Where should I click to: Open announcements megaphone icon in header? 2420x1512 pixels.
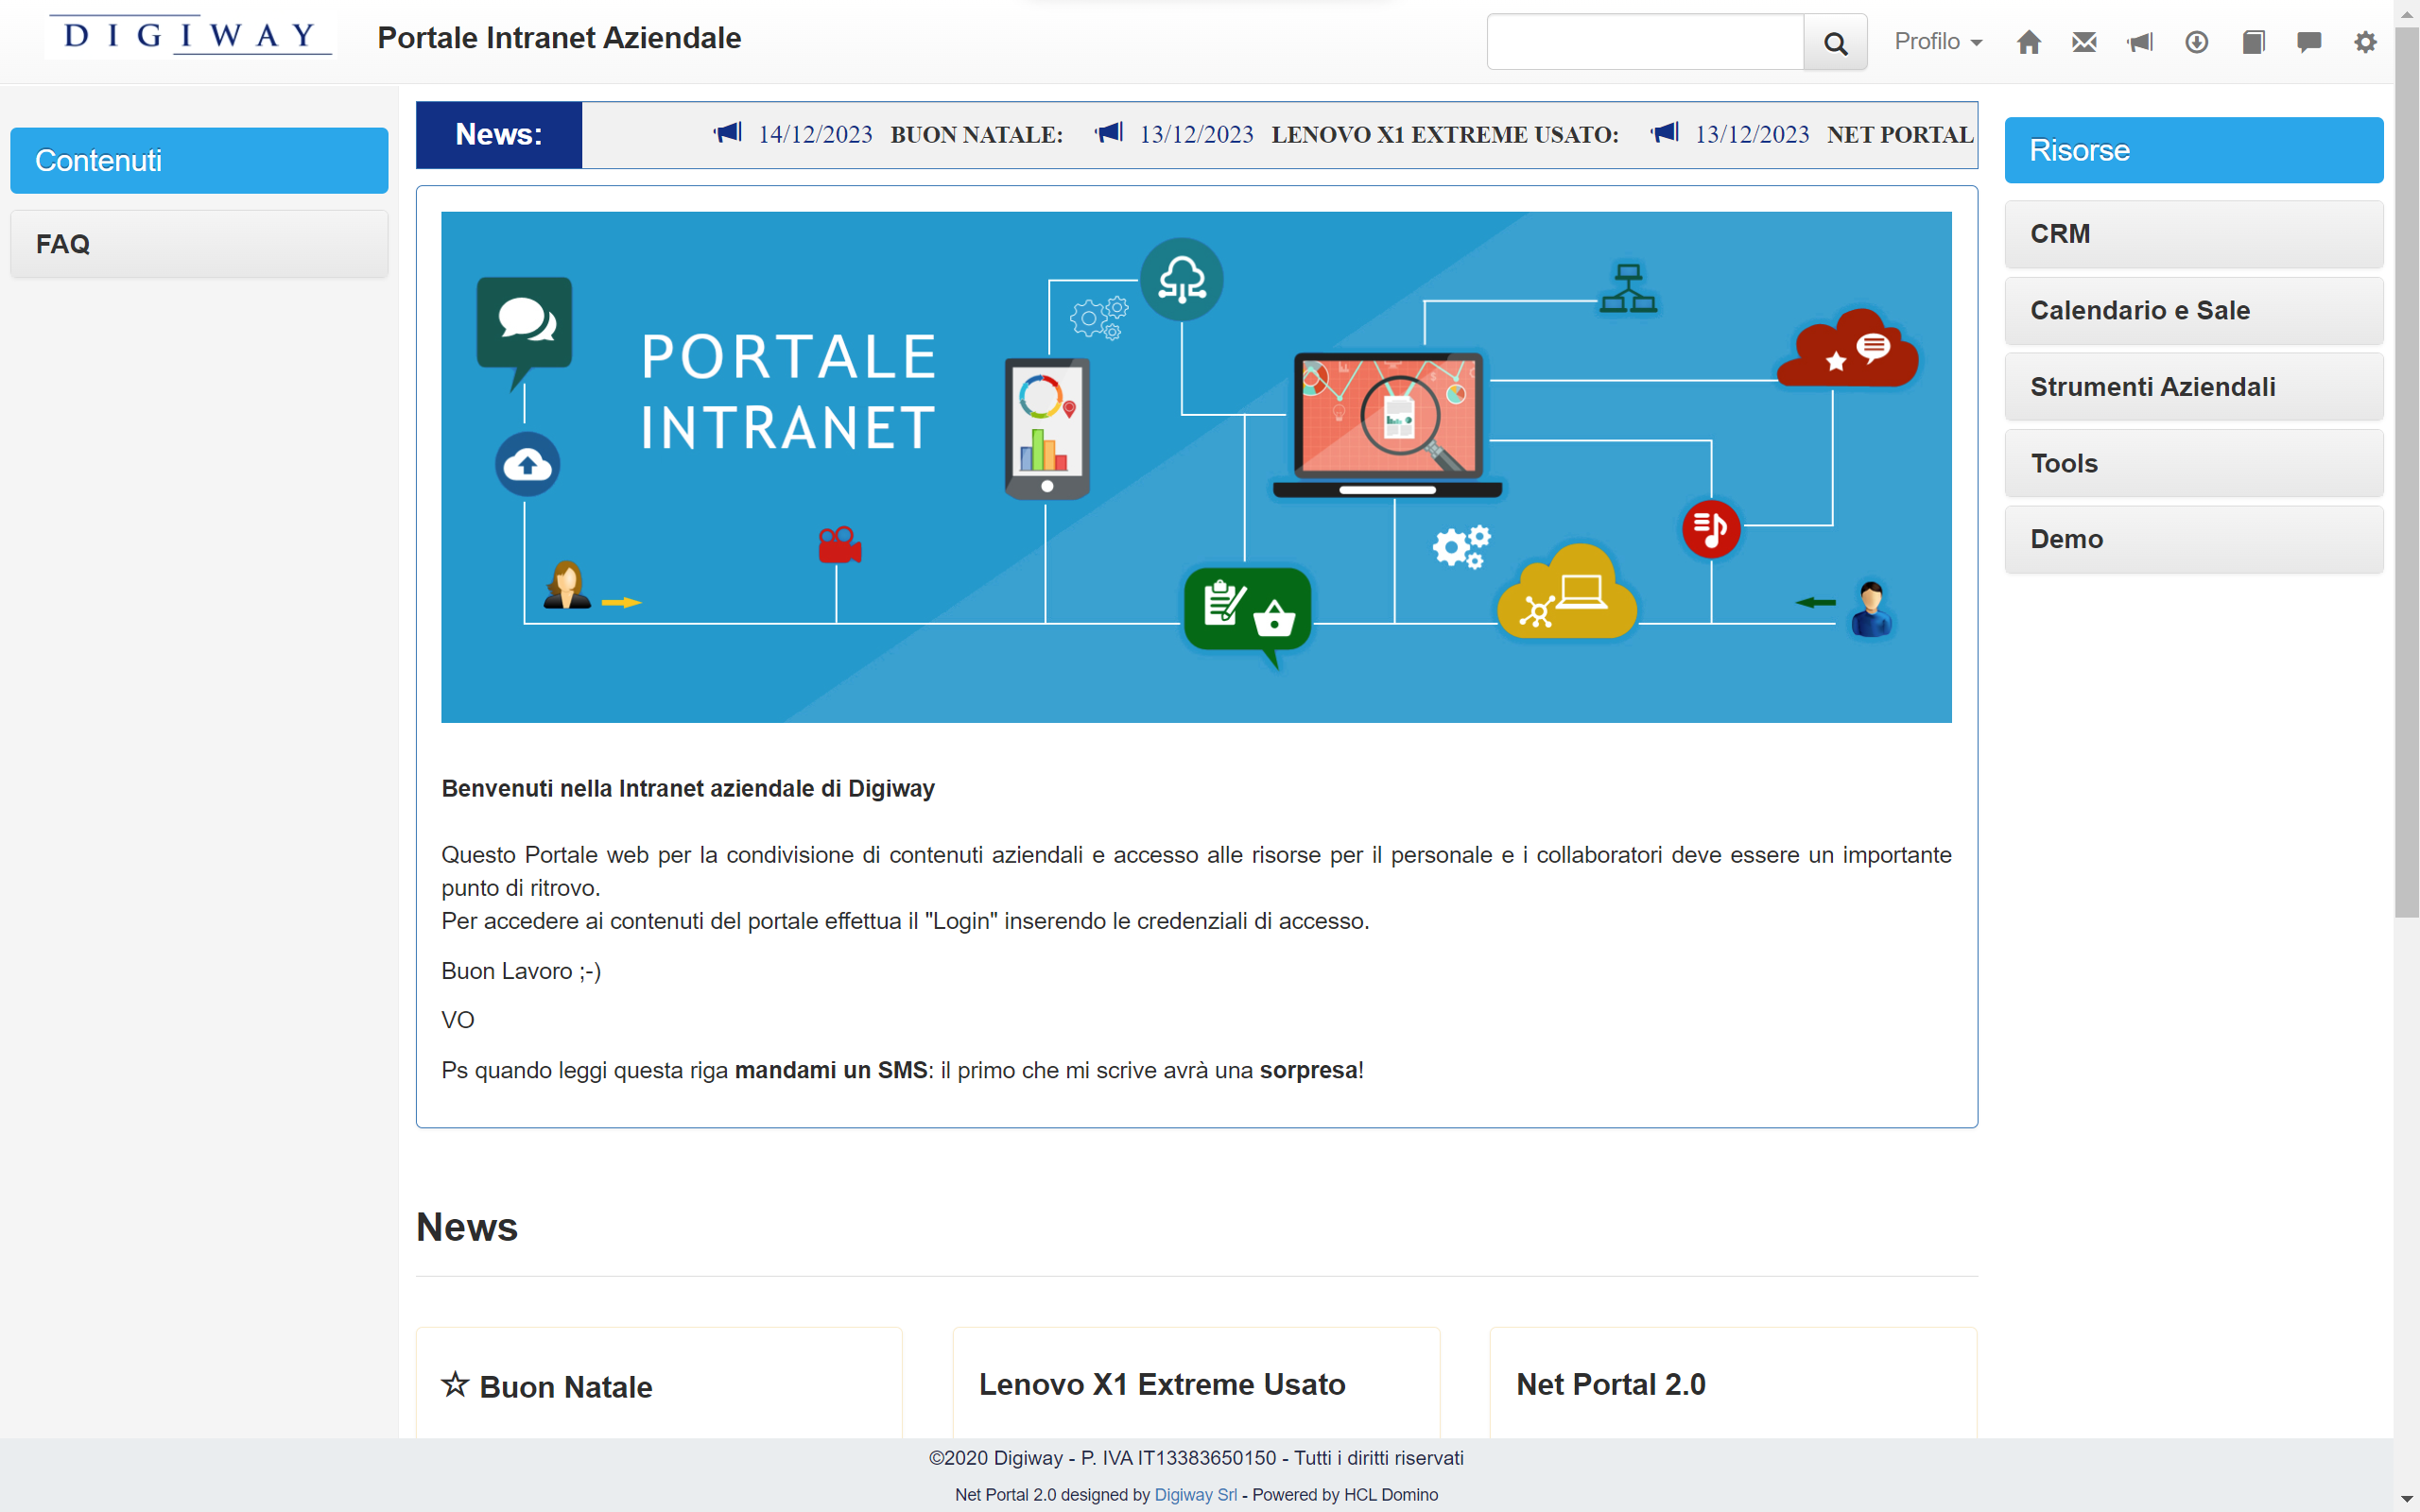click(x=2140, y=42)
